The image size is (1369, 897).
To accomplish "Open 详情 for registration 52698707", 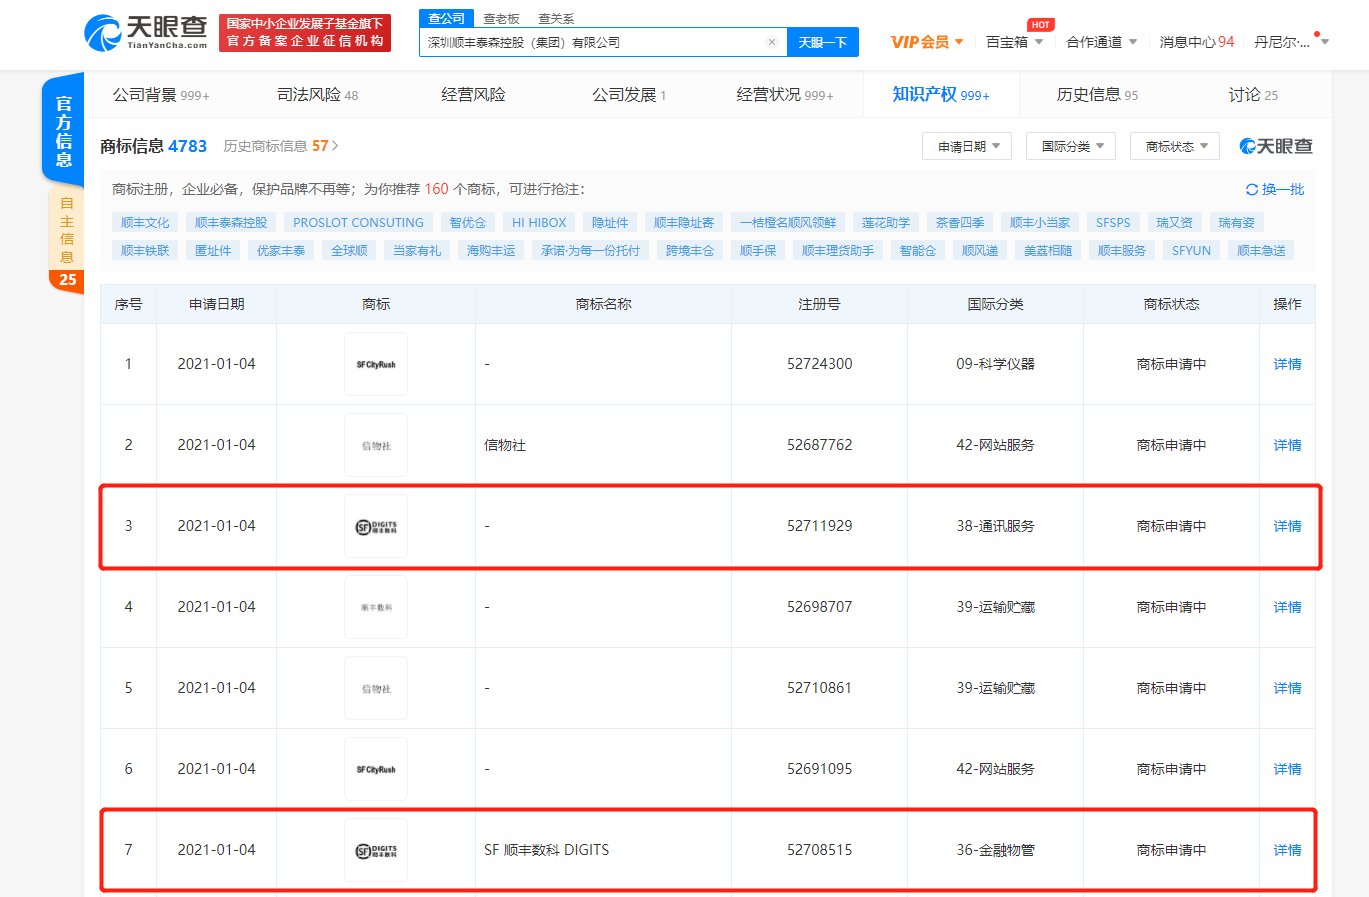I will pyautogui.click(x=1287, y=607).
